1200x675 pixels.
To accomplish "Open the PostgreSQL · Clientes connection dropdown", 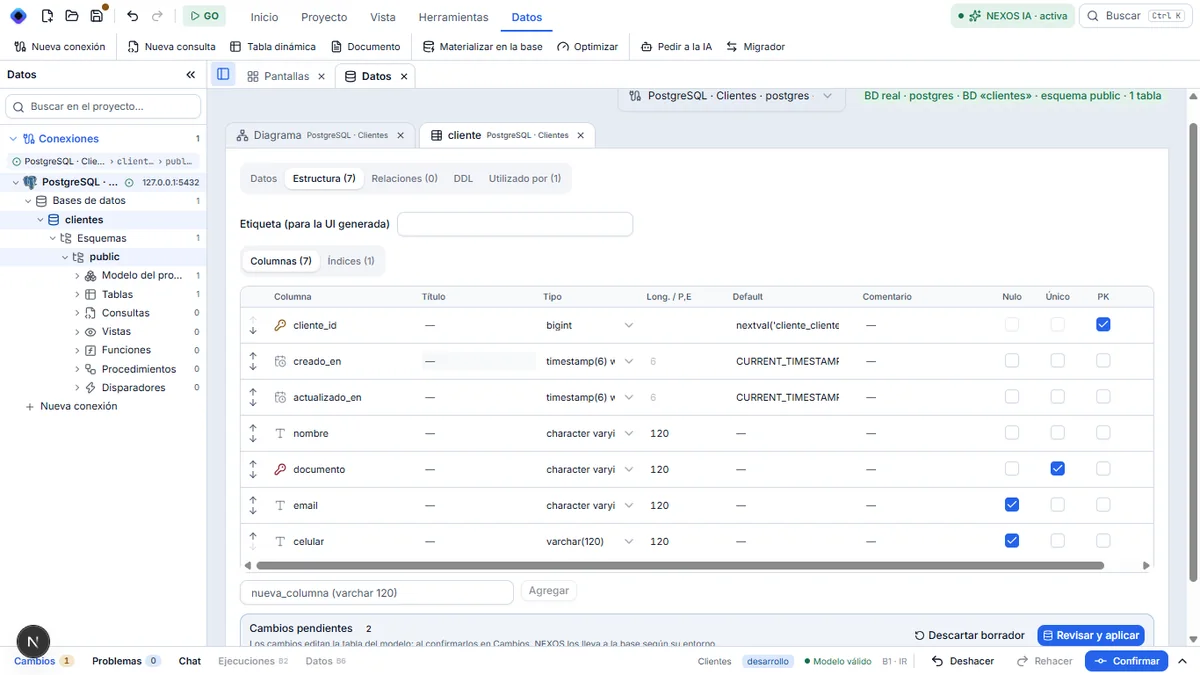I will (x=730, y=96).
